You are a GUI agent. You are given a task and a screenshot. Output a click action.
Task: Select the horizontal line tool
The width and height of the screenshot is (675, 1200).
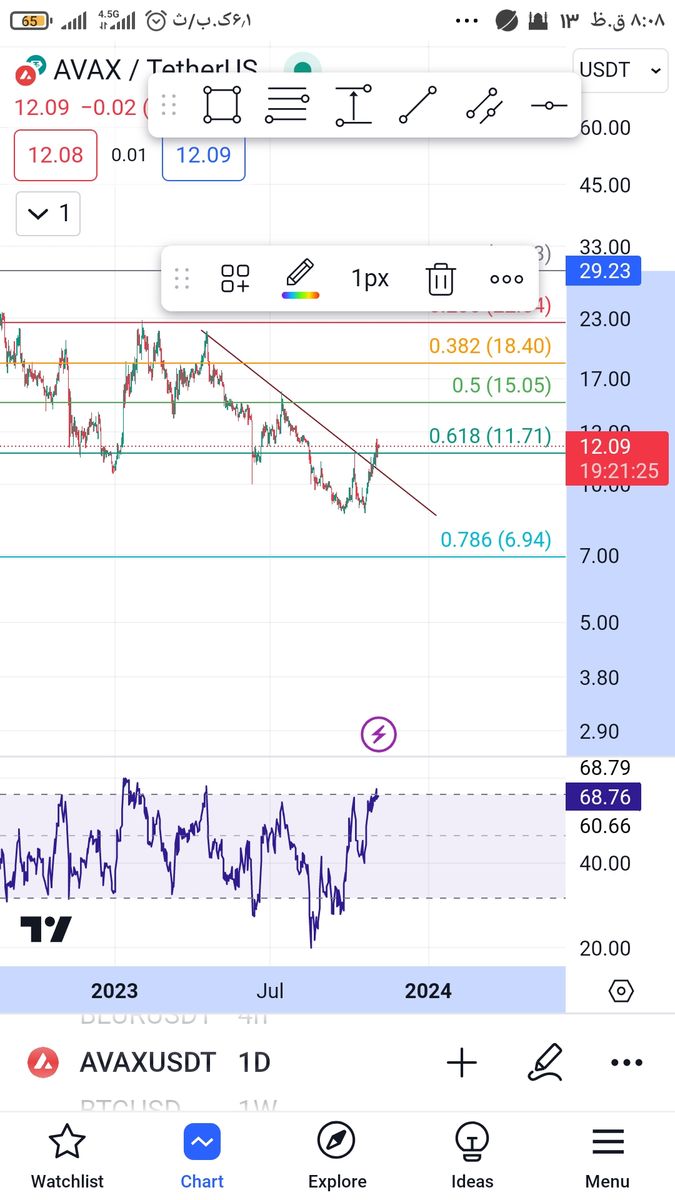[548, 104]
